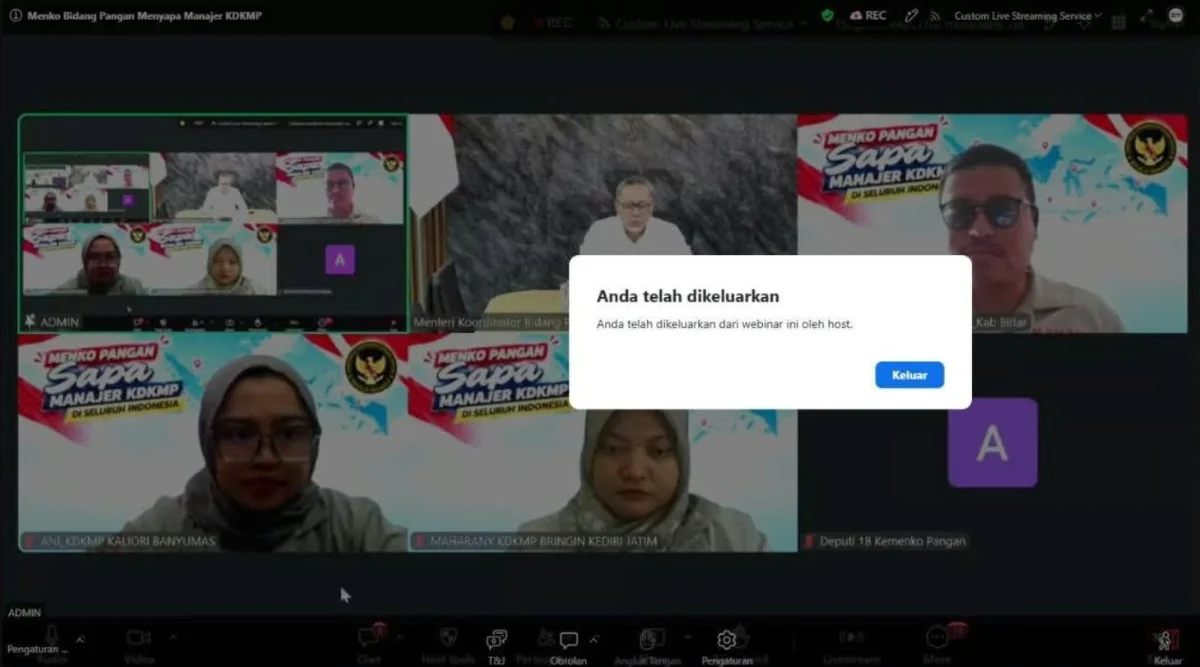Click the purple A avatar of Deputi 18
The height and width of the screenshot is (667, 1200).
(992, 442)
